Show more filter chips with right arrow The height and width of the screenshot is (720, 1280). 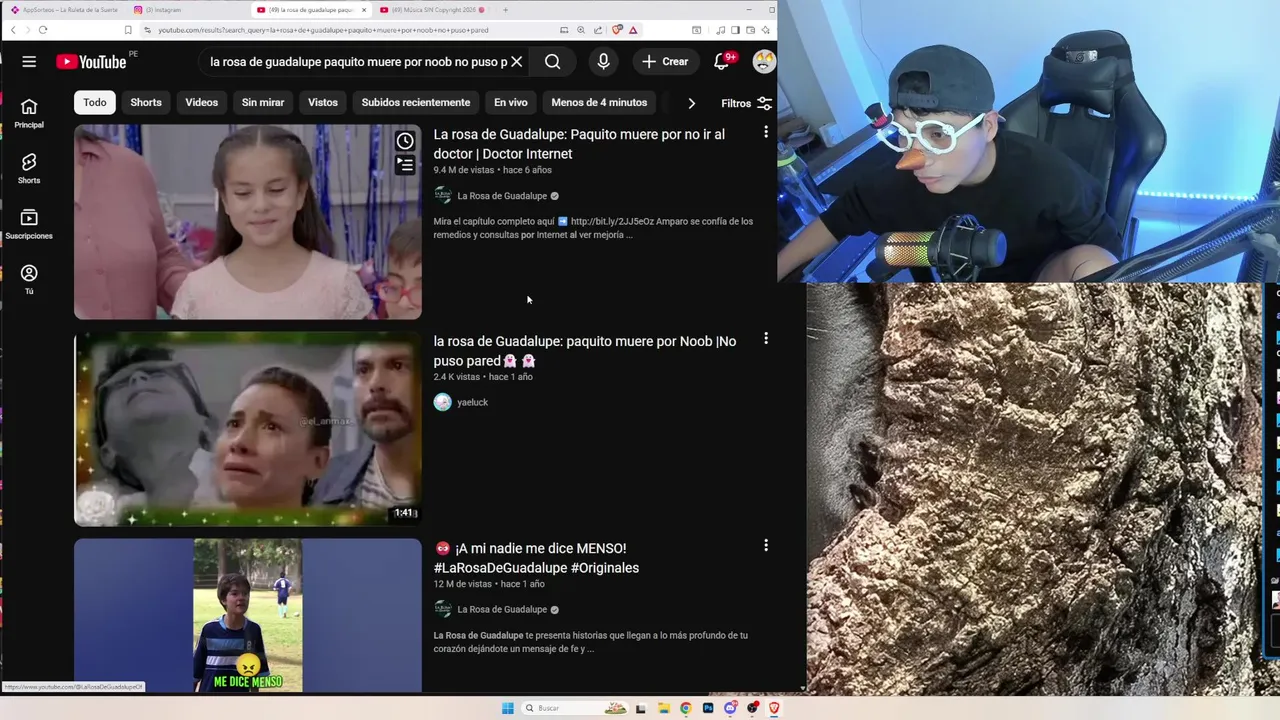tap(691, 103)
